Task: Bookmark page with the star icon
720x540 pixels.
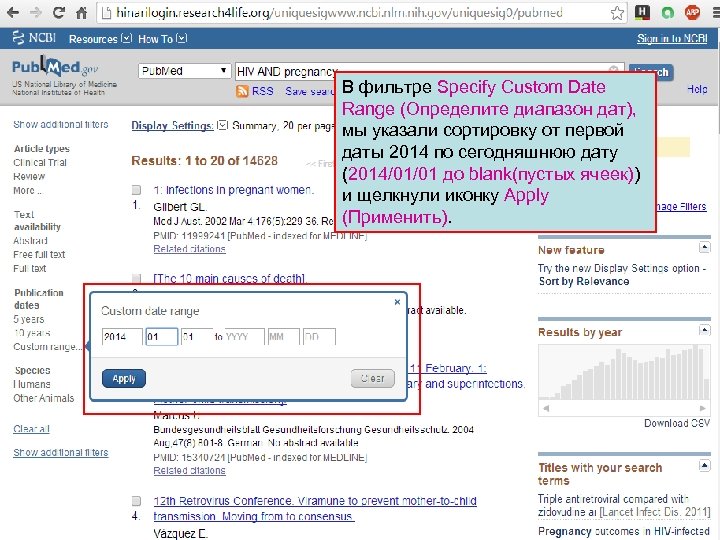Action: coord(617,13)
